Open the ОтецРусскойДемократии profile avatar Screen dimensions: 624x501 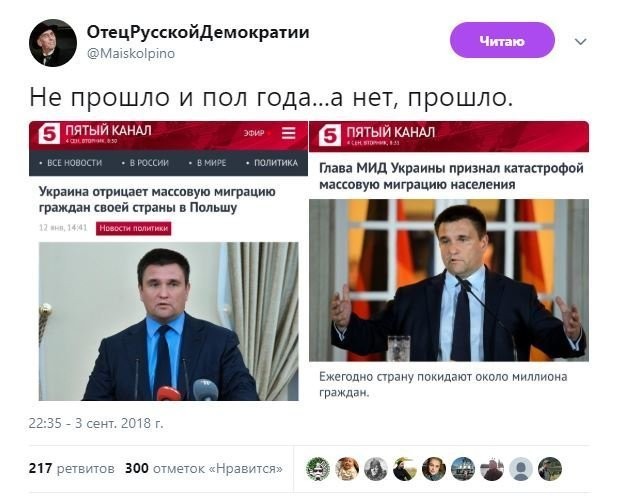point(53,43)
